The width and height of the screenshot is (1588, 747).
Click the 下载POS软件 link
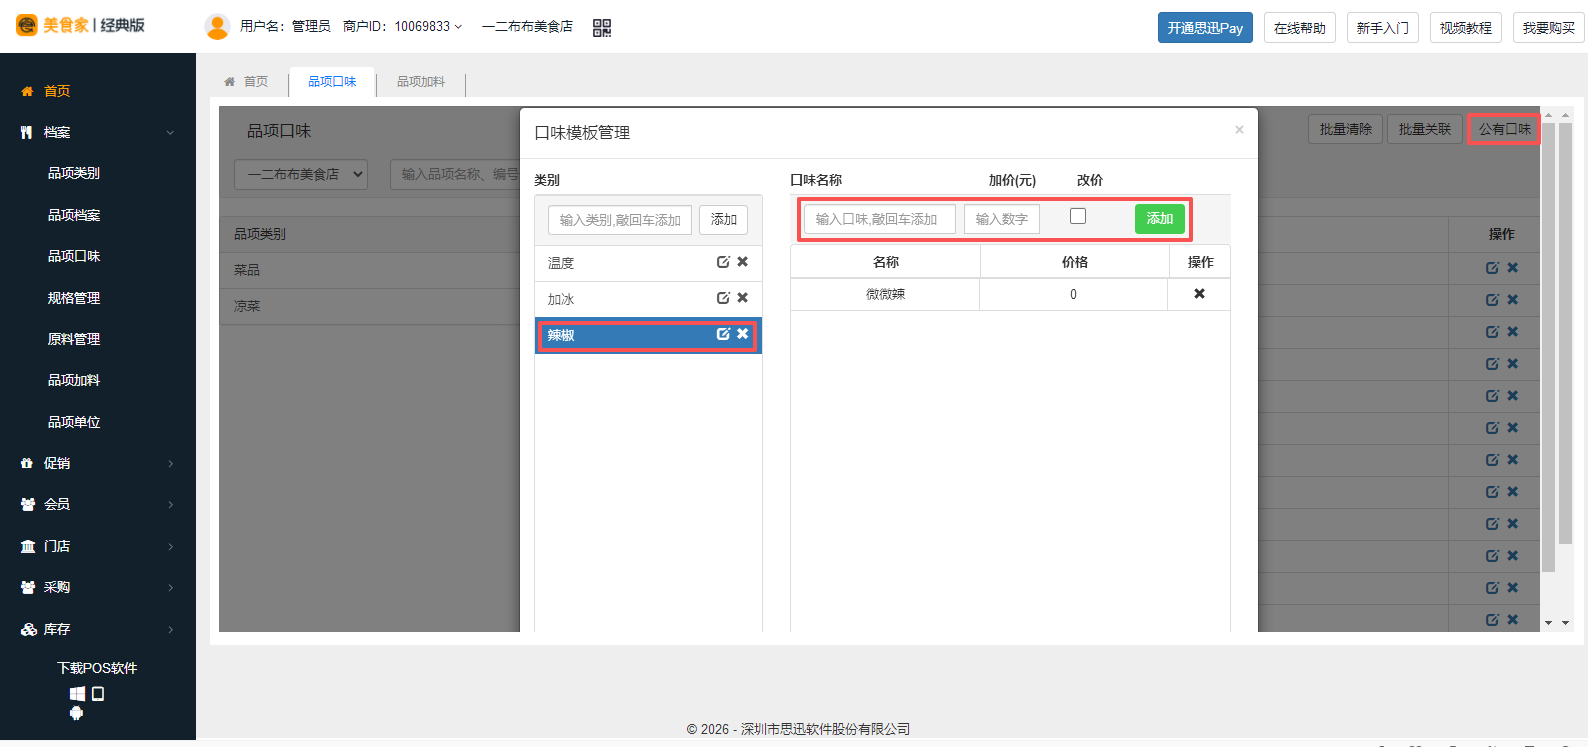[x=97, y=668]
